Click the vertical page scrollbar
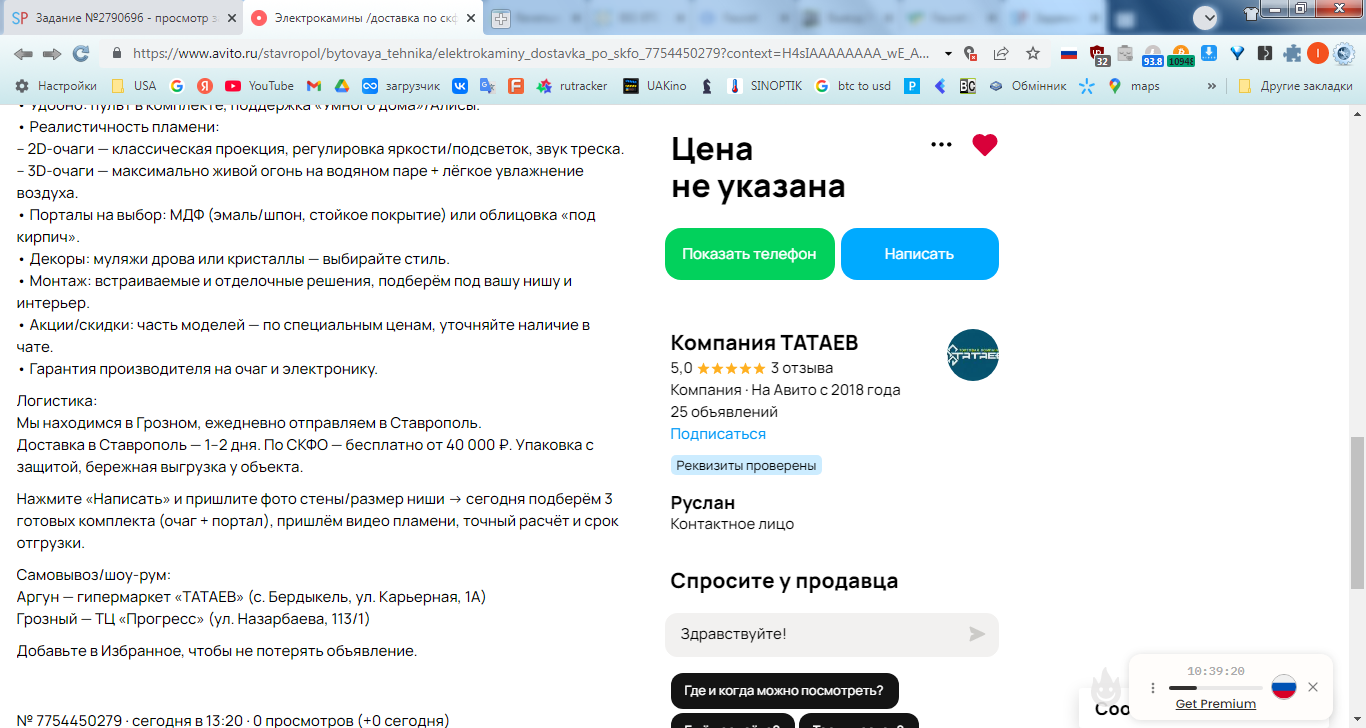1366x728 pixels. pos(1357,513)
